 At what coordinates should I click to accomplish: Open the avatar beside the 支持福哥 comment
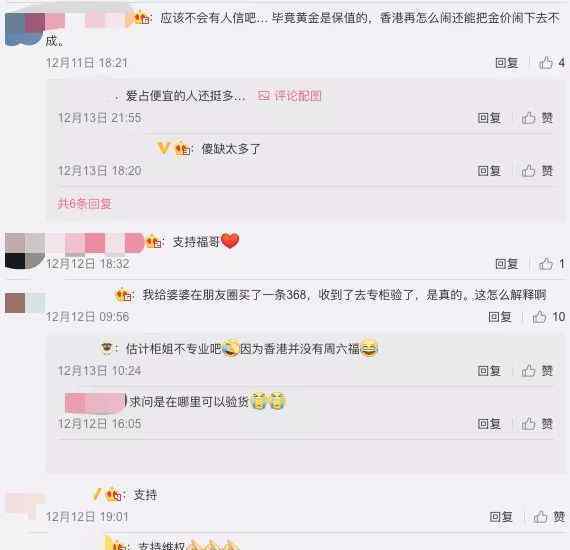click(25, 251)
